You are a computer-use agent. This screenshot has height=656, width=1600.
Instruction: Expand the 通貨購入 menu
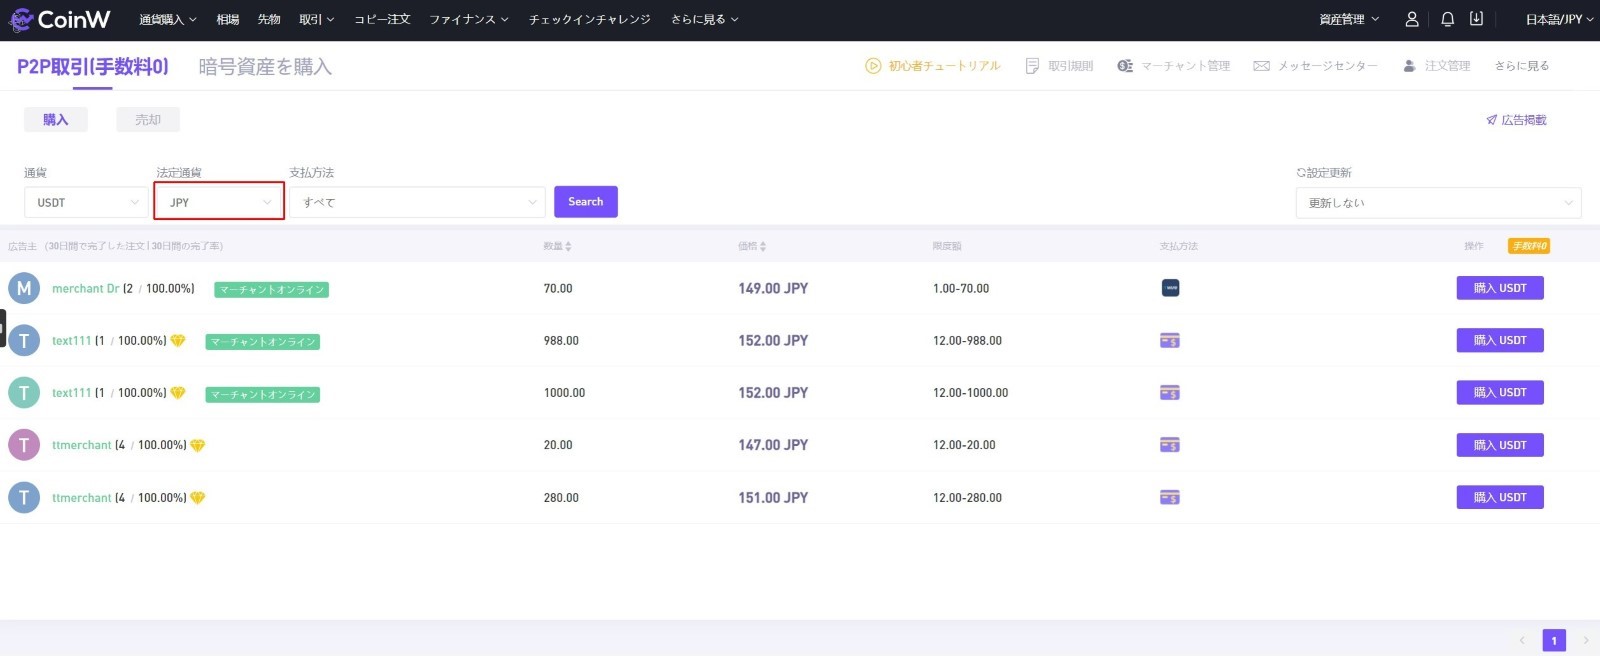click(168, 19)
